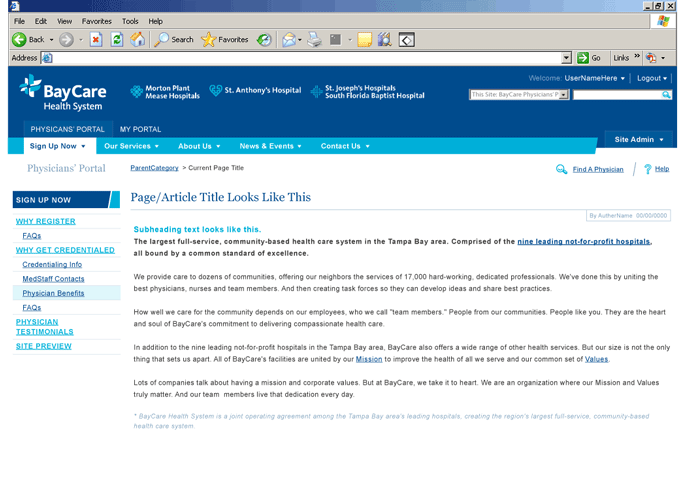Open the This Site search scope dropdown

click(564, 94)
